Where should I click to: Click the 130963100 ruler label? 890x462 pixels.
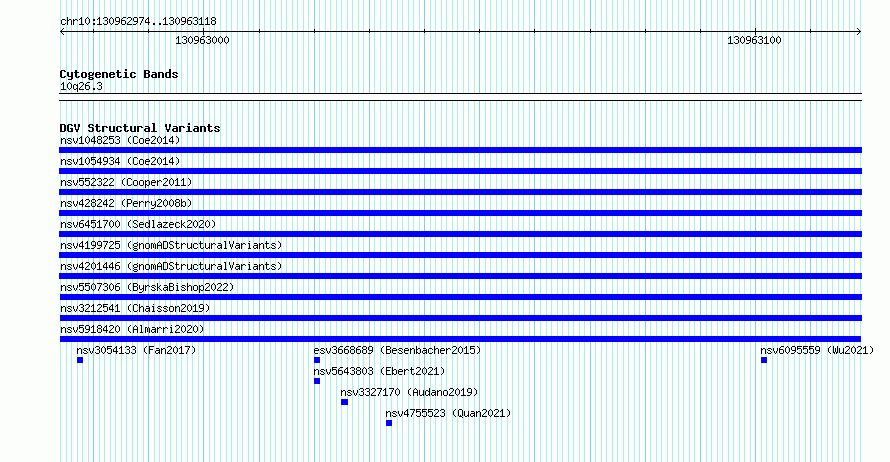pos(754,40)
